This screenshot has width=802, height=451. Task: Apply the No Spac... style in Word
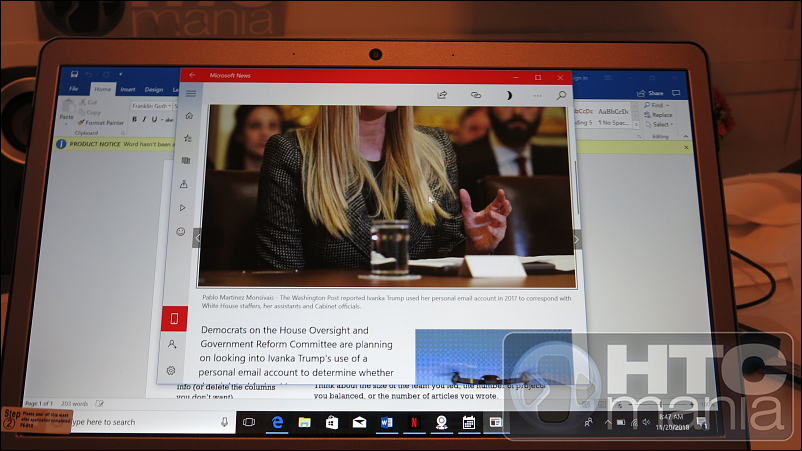tap(613, 117)
